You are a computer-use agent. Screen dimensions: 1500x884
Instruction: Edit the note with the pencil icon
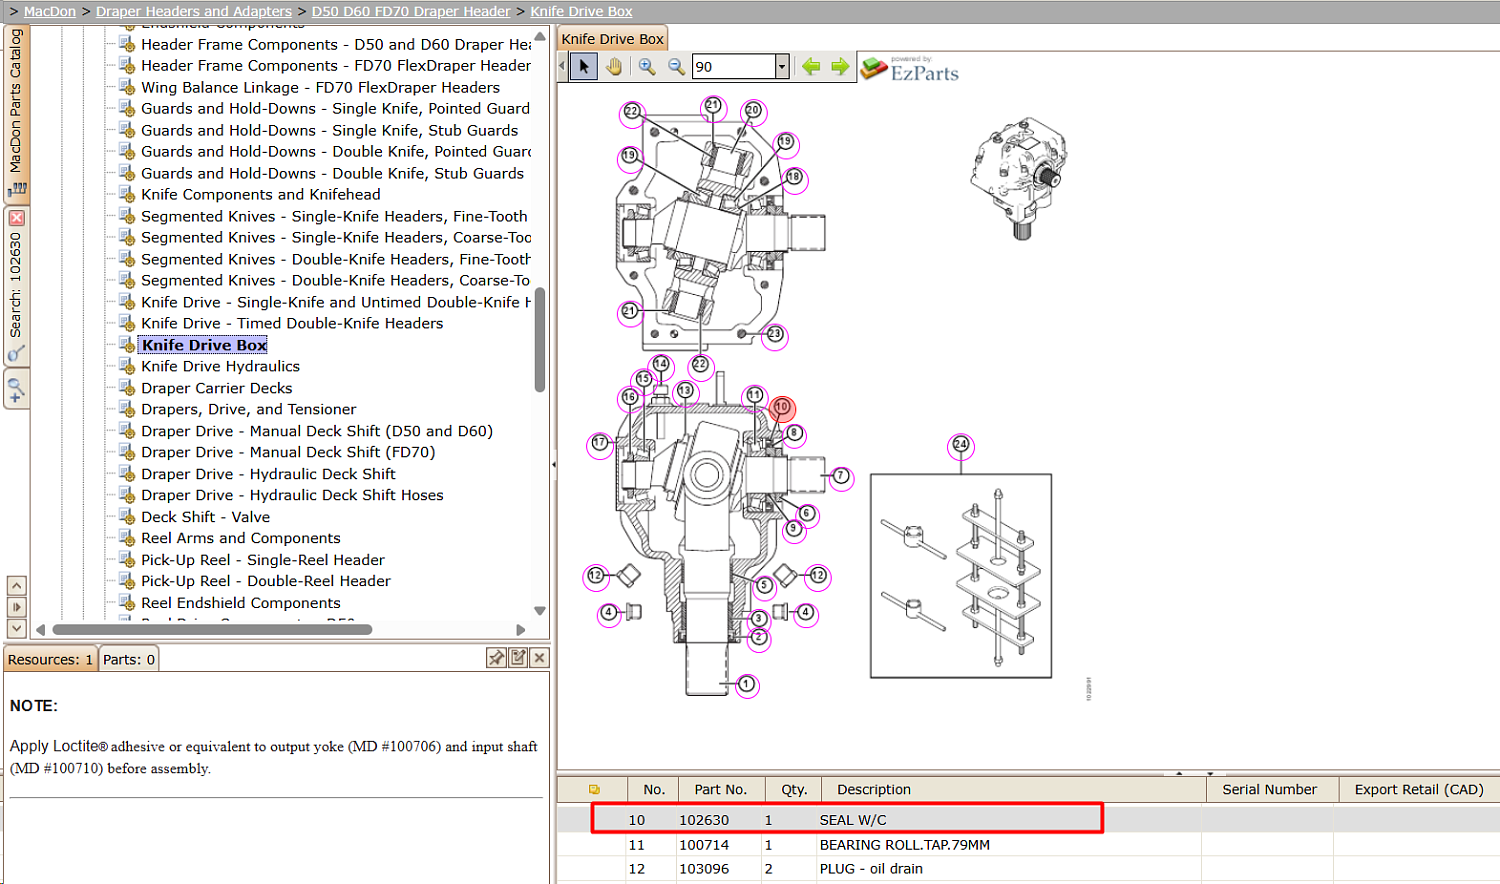[x=518, y=658]
